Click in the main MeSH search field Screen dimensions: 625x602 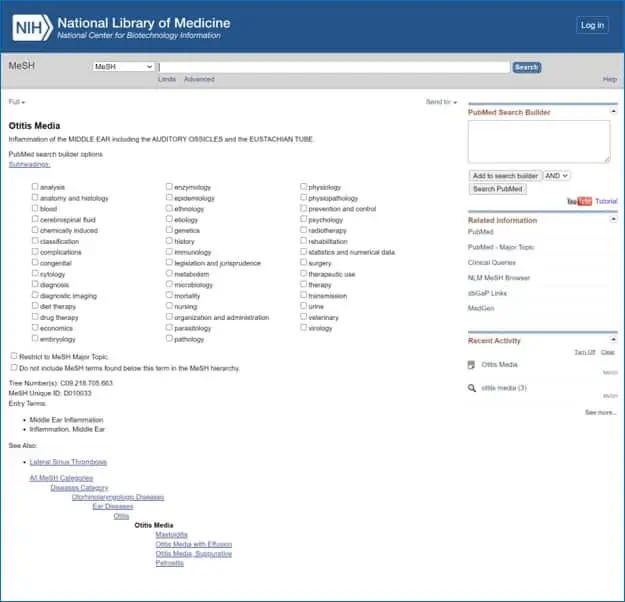(x=333, y=67)
